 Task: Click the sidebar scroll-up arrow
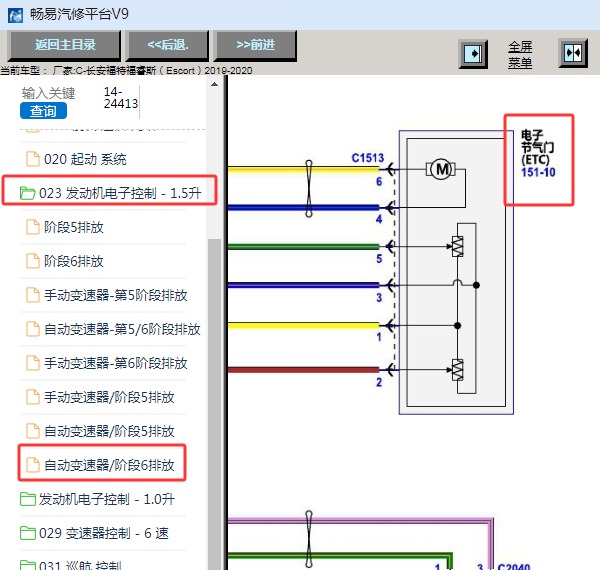pyautogui.click(x=215, y=84)
